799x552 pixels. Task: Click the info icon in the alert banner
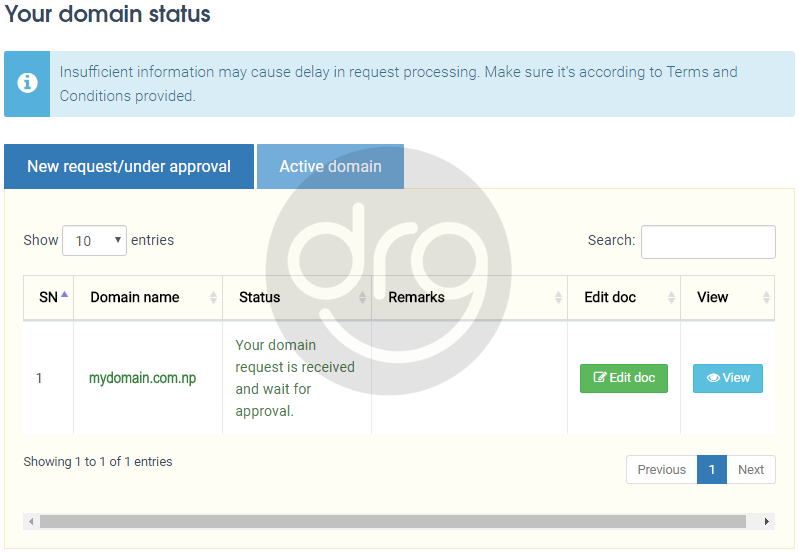click(x=27, y=84)
